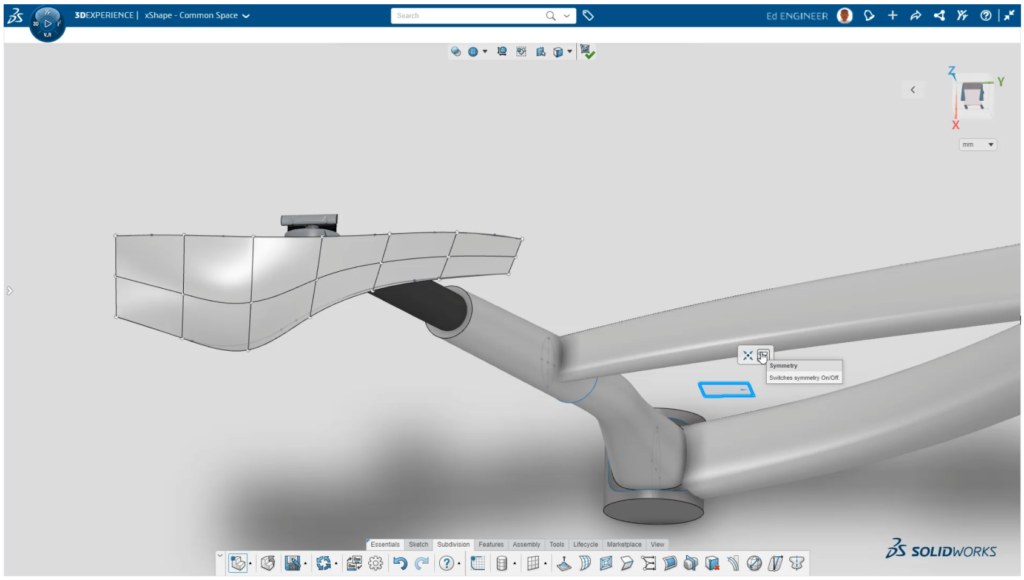Open the Settings gear in bottom toolbar
This screenshot has height=580, width=1024.
click(x=376, y=563)
